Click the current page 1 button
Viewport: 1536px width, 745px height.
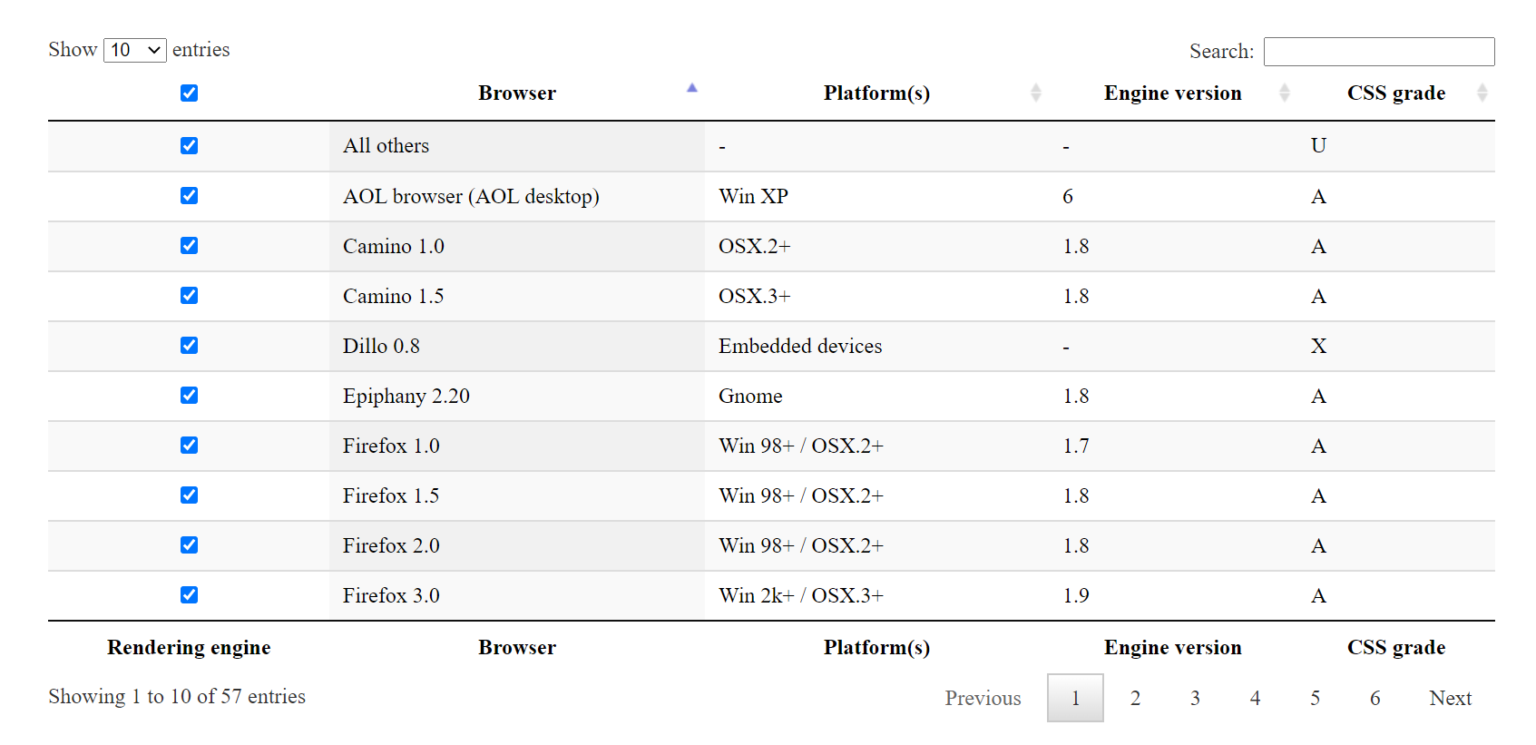click(x=1075, y=698)
